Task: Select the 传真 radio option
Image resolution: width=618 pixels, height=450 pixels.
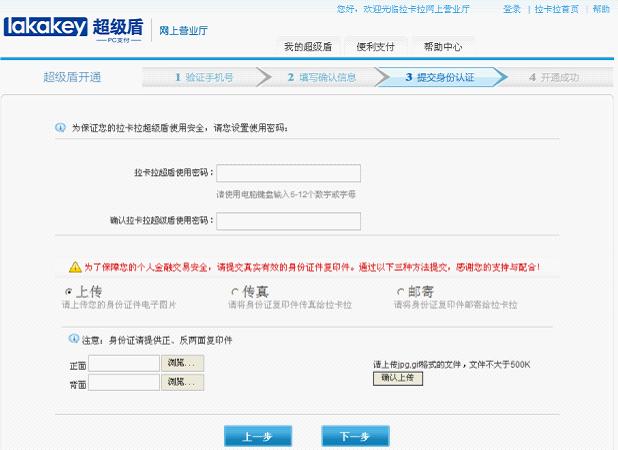Action: click(235, 292)
